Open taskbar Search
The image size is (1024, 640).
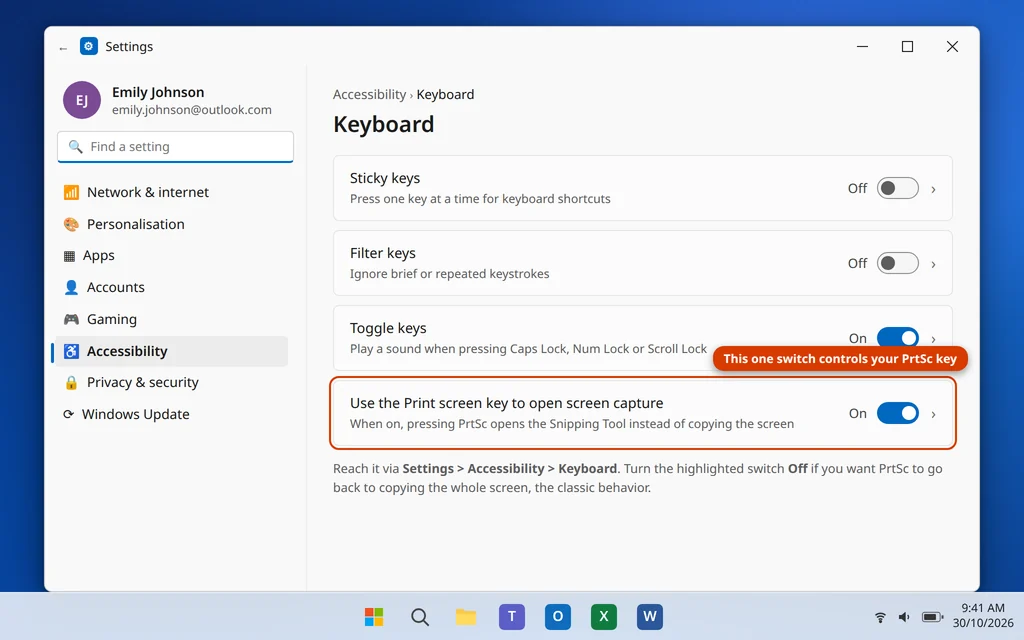pyautogui.click(x=420, y=616)
